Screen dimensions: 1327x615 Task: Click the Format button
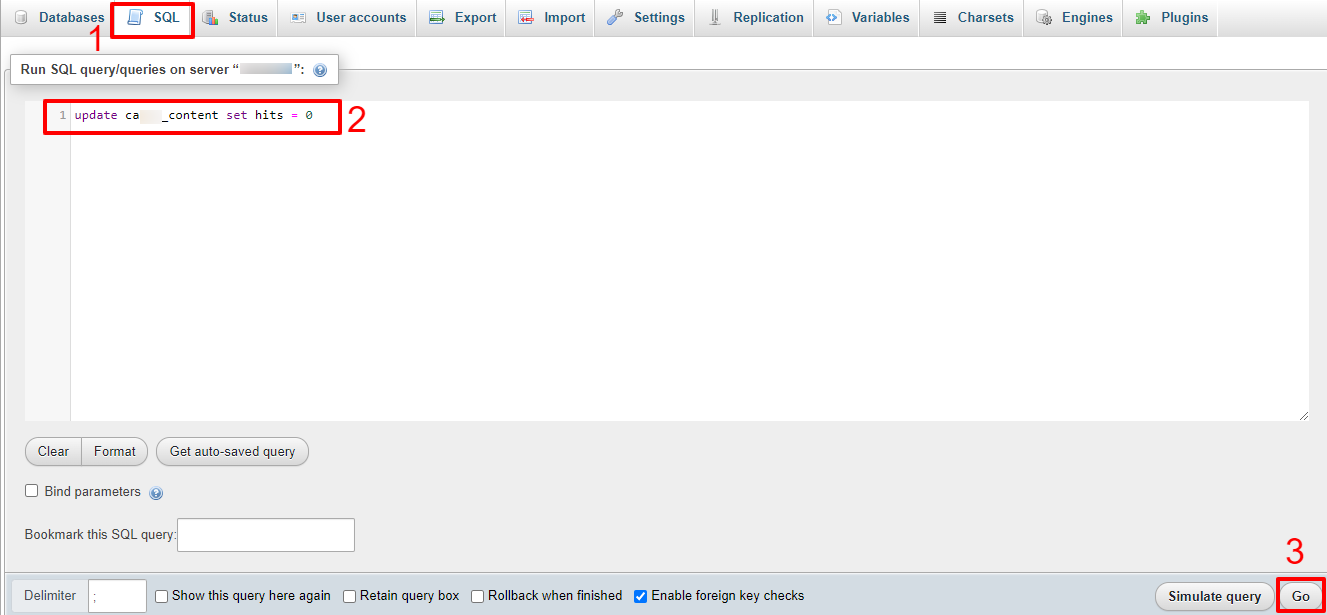[x=115, y=452]
